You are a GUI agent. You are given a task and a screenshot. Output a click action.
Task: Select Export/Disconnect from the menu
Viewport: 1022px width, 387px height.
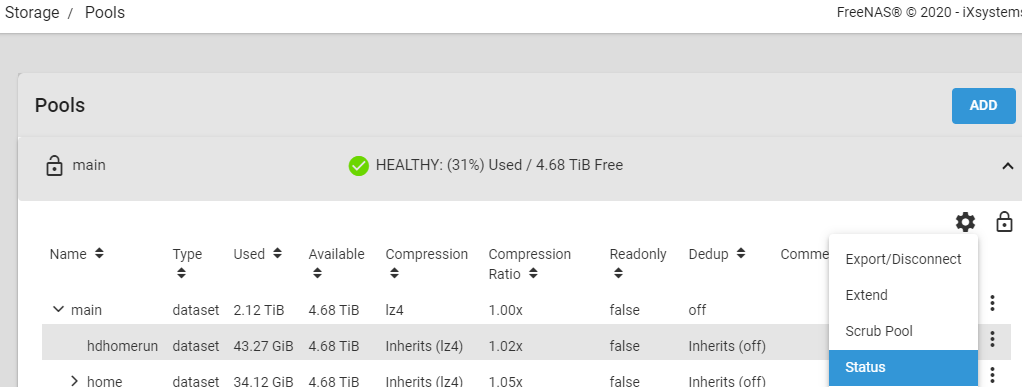pyautogui.click(x=903, y=259)
